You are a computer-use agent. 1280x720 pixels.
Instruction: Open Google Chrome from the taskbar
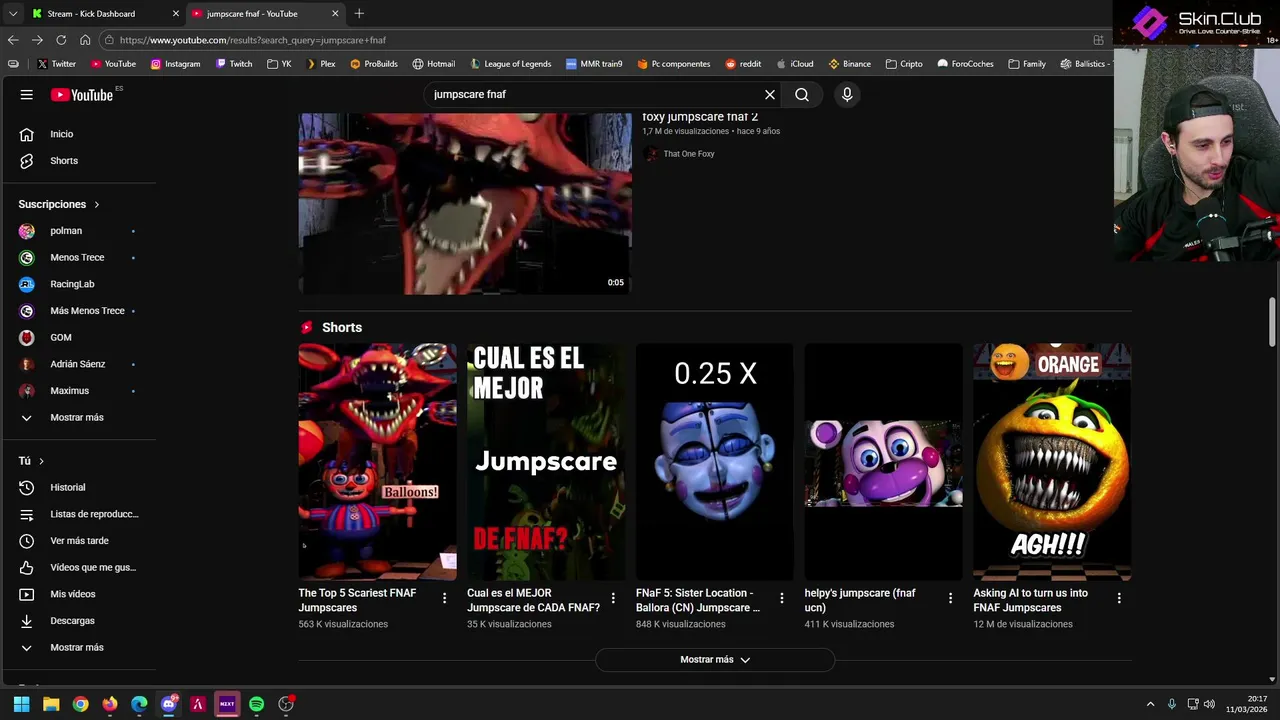point(80,704)
